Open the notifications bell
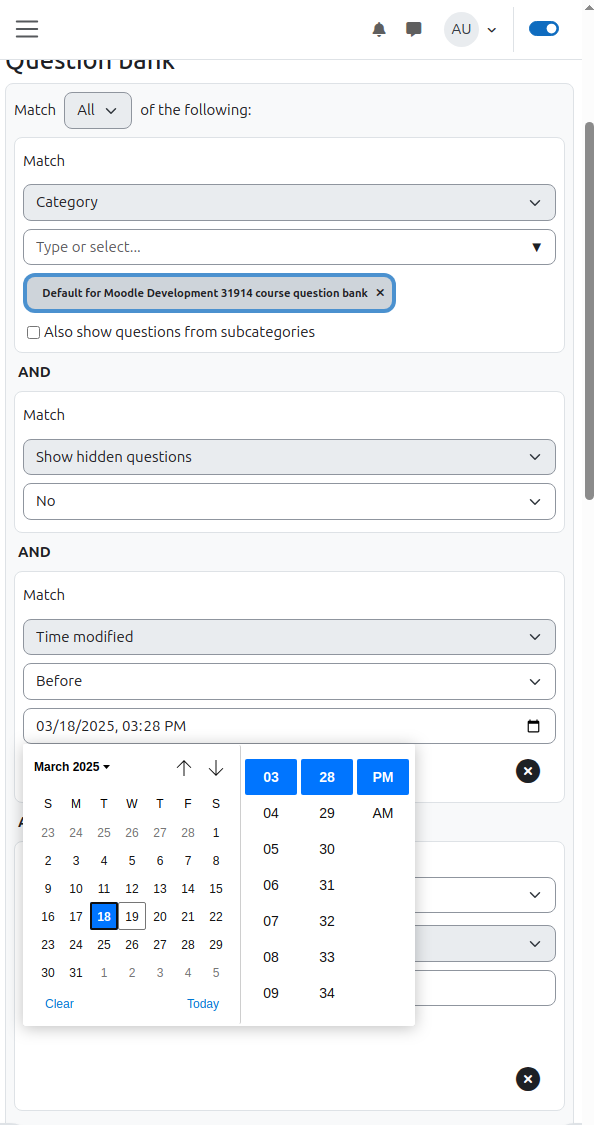This screenshot has width=594, height=1125. point(379,29)
